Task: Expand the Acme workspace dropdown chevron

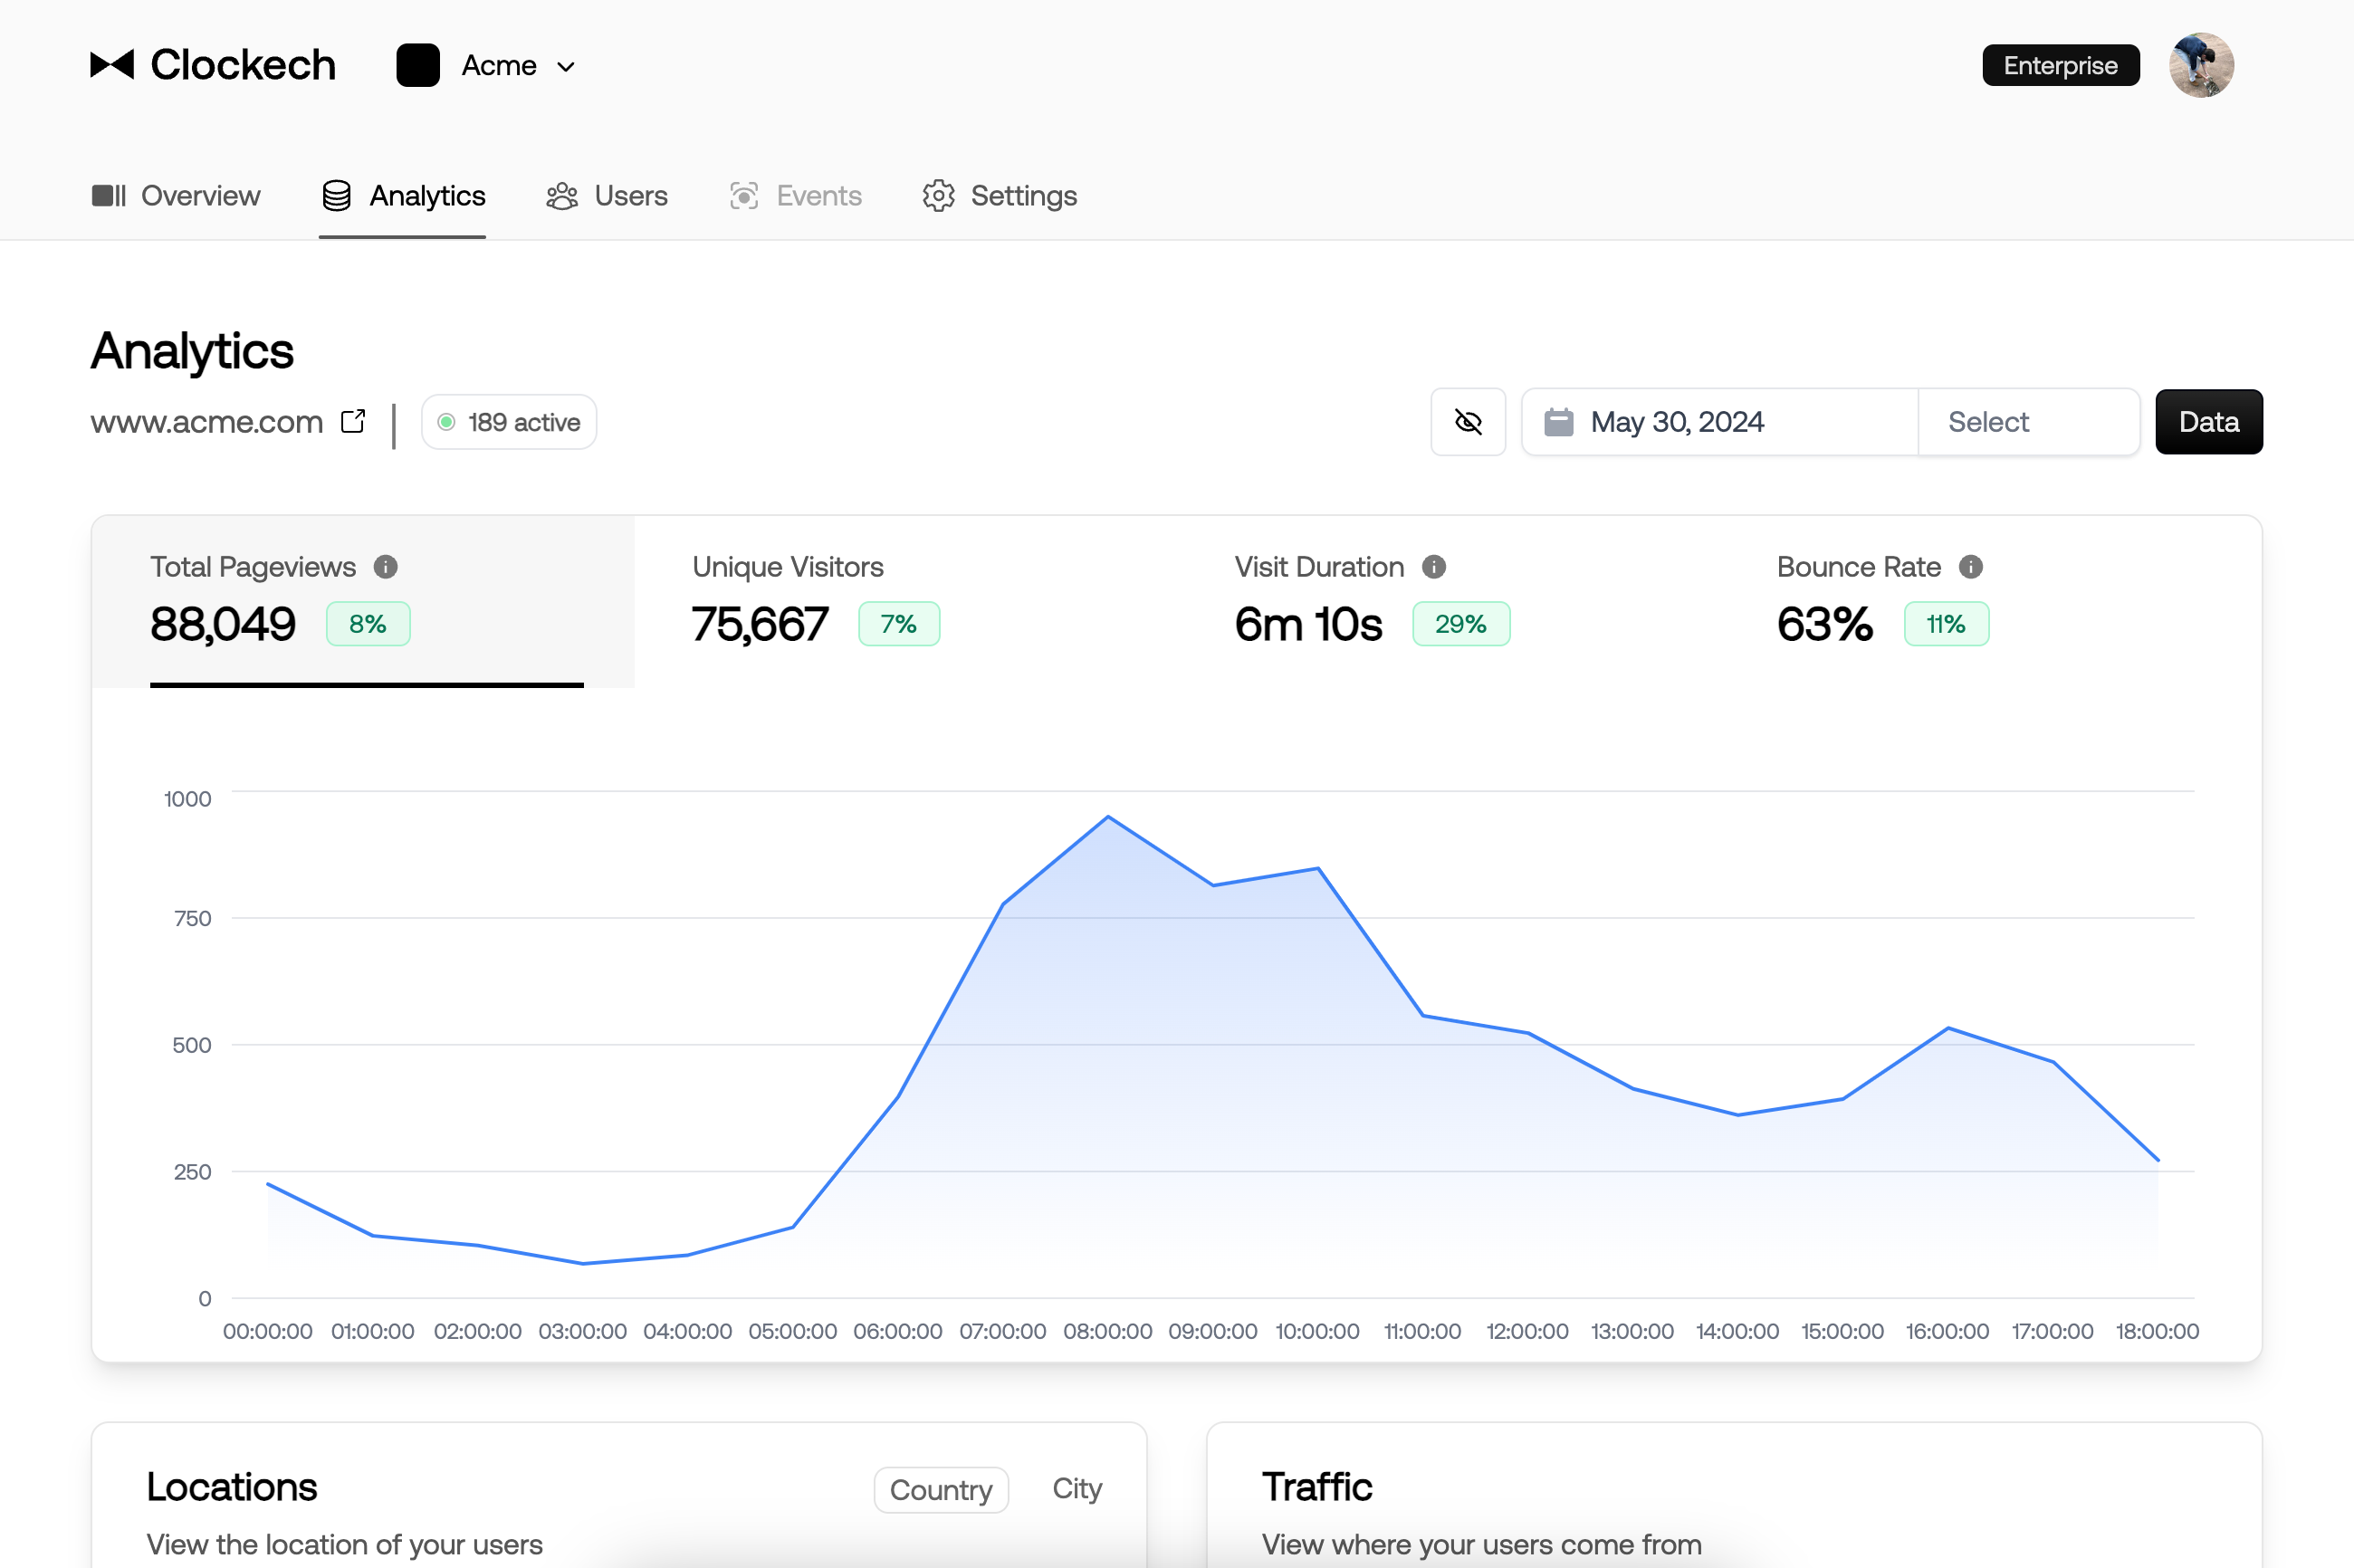Action: [x=566, y=67]
